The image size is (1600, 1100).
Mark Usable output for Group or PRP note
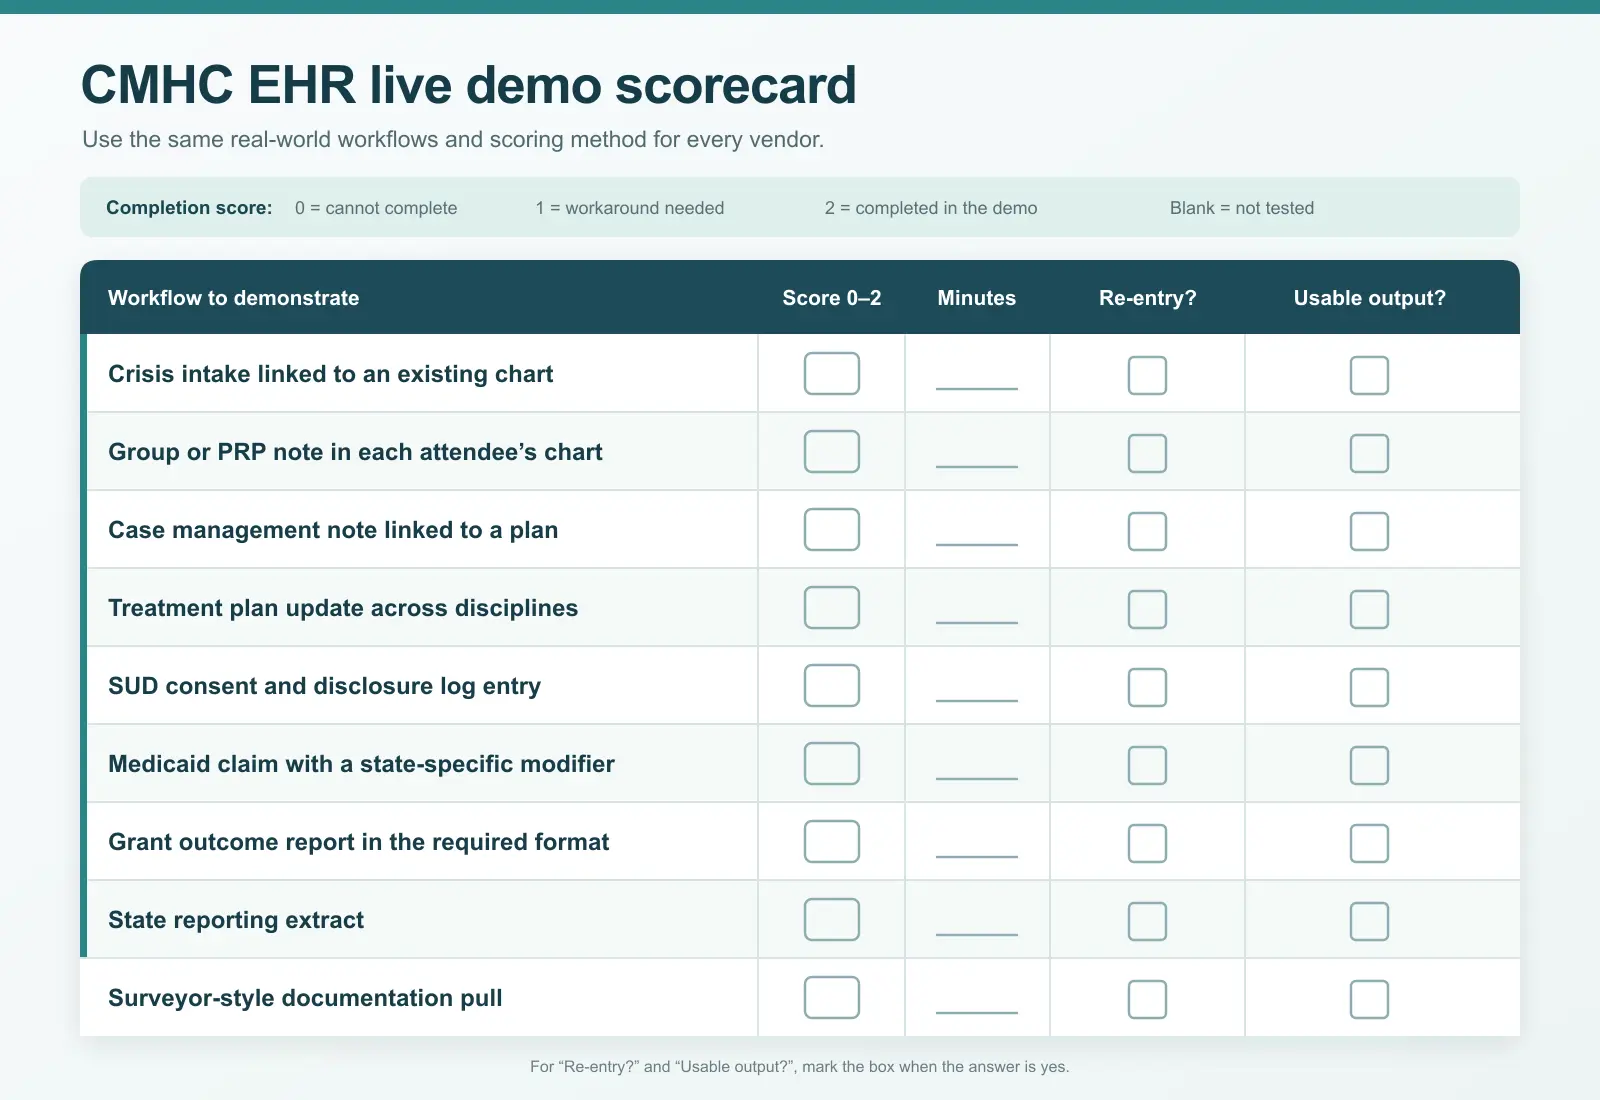pyautogui.click(x=1369, y=453)
